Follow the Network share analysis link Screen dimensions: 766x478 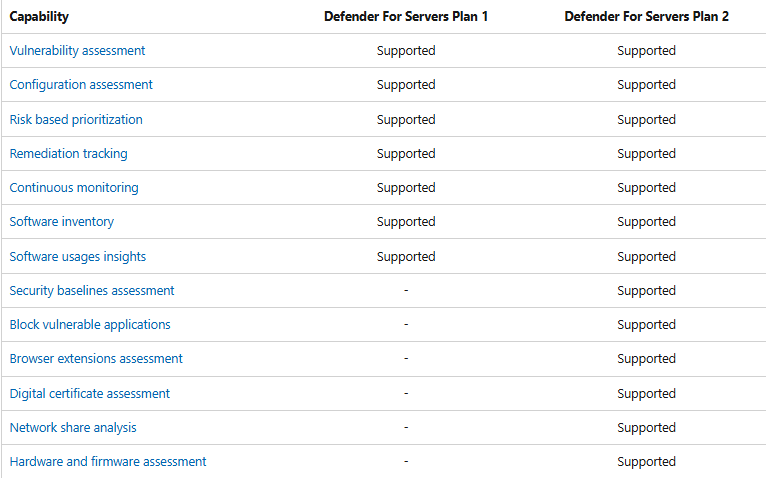pyautogui.click(x=73, y=428)
